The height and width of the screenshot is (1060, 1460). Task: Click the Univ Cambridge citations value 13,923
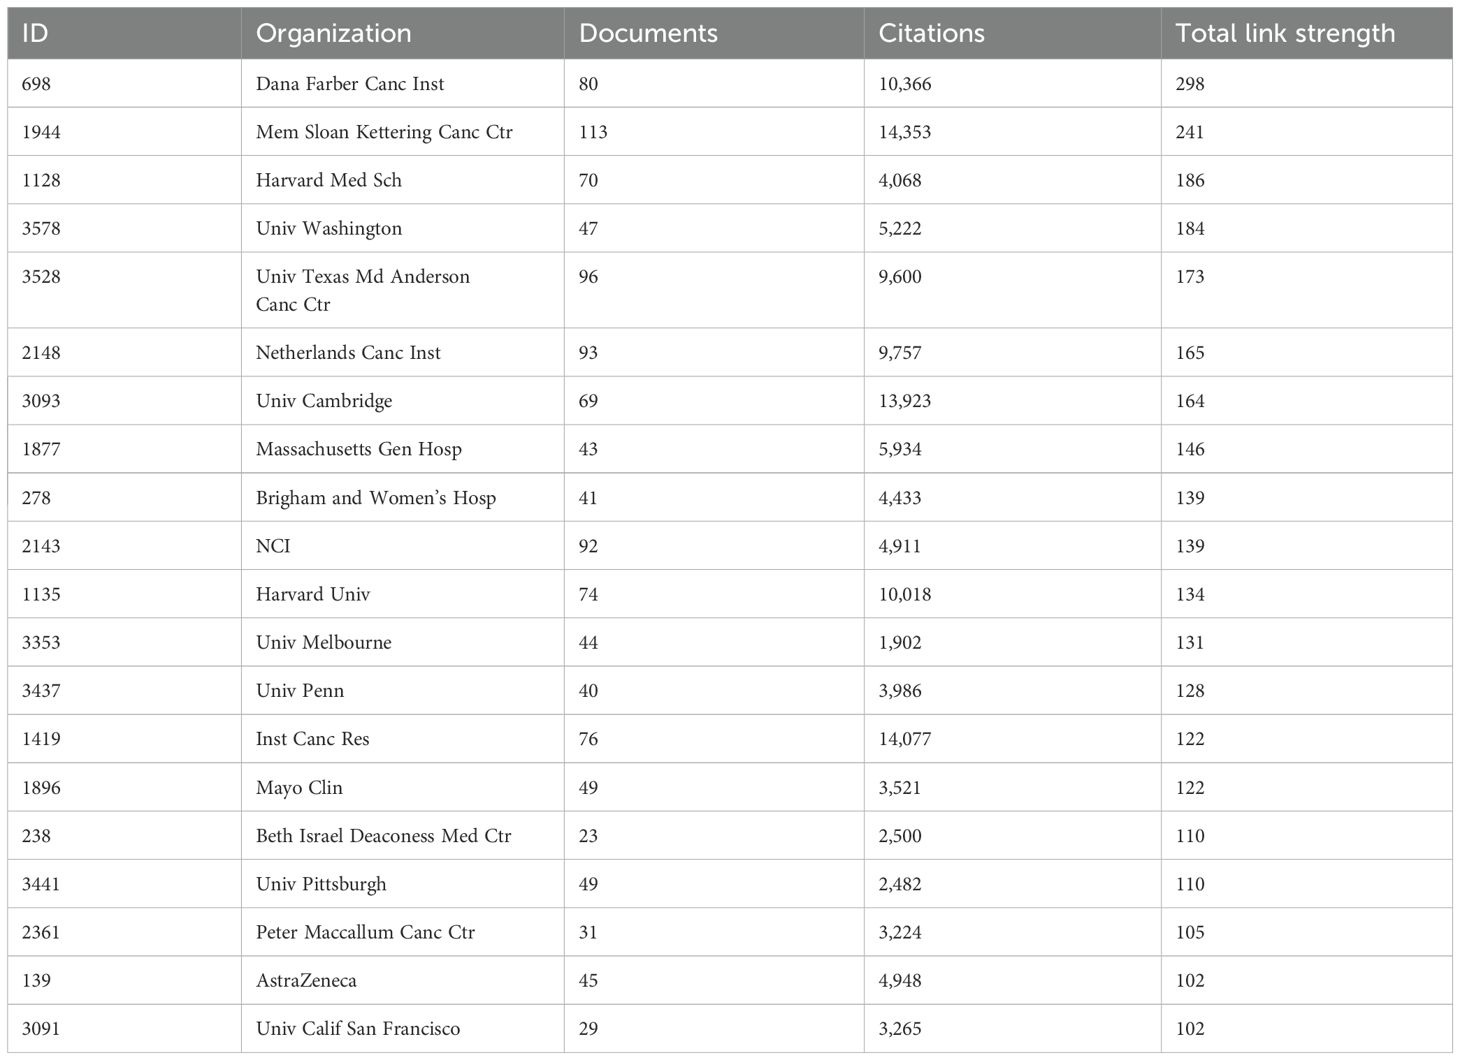click(904, 401)
